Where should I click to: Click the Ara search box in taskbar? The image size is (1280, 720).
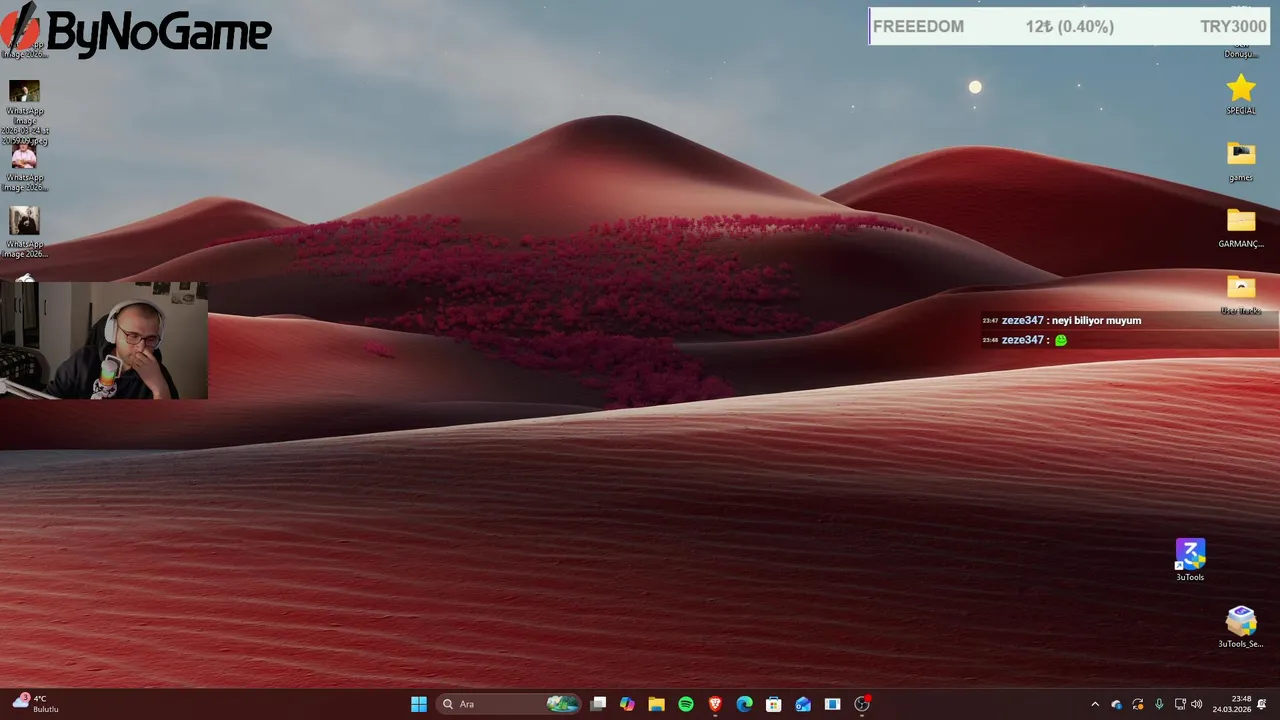coord(510,704)
